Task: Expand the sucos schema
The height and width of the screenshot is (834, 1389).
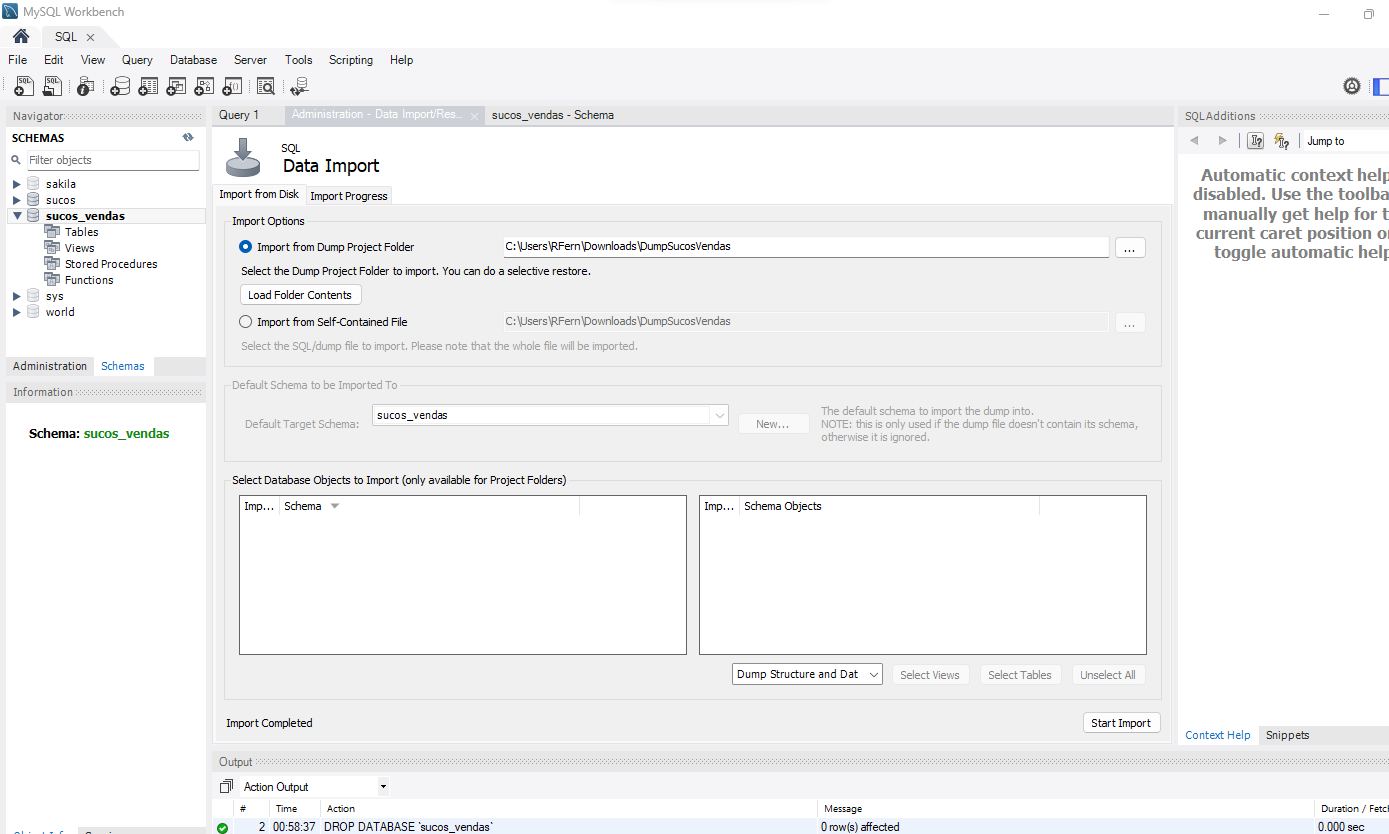Action: point(17,200)
